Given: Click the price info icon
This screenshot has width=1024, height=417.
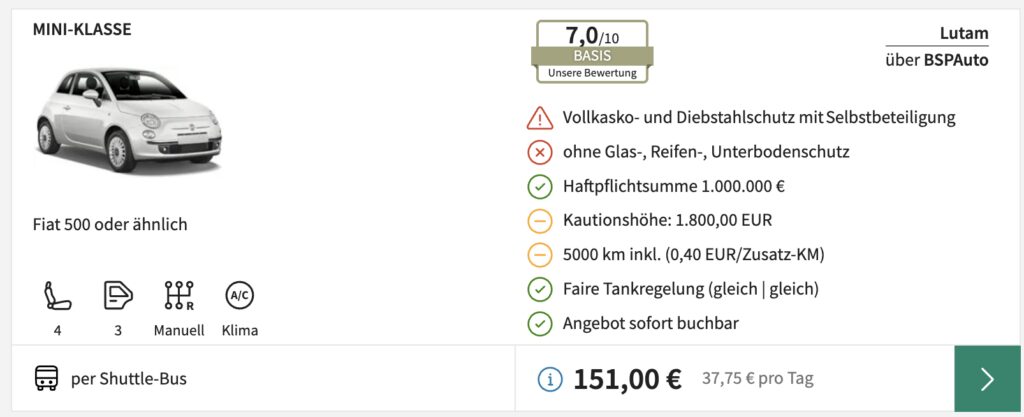Looking at the screenshot, I should pos(549,380).
